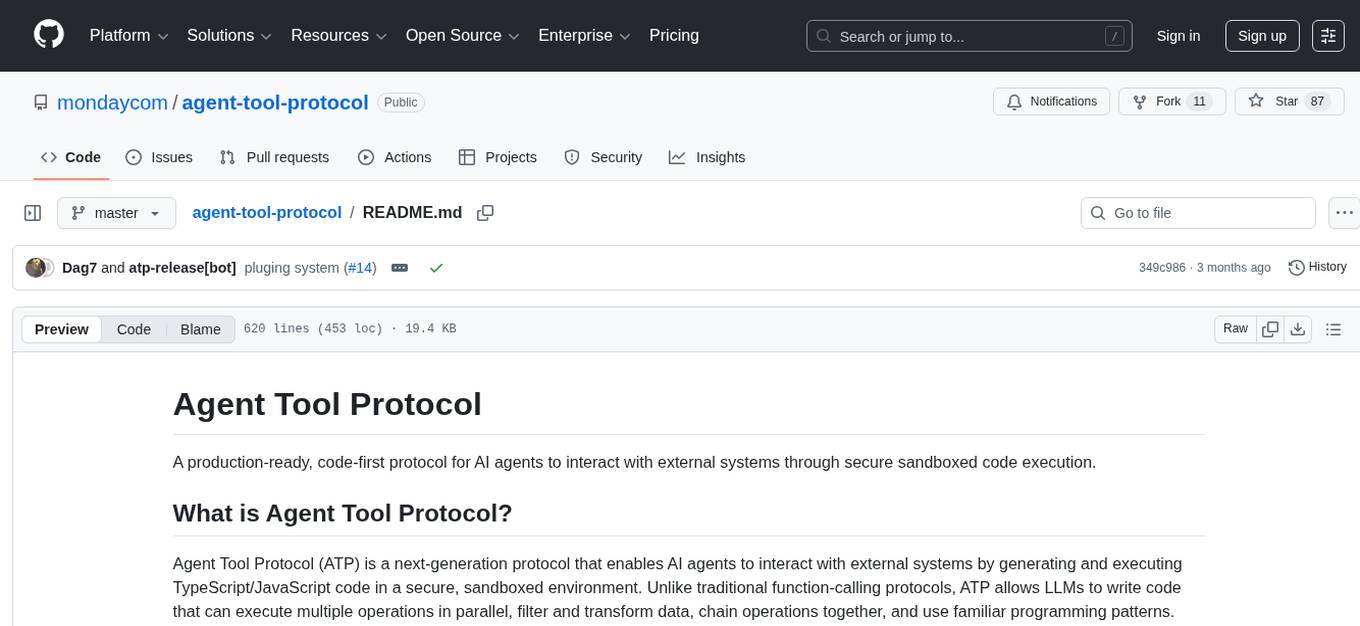This screenshot has width=1360, height=626.
Task: Copy the README.md file path icon
Action: click(486, 212)
